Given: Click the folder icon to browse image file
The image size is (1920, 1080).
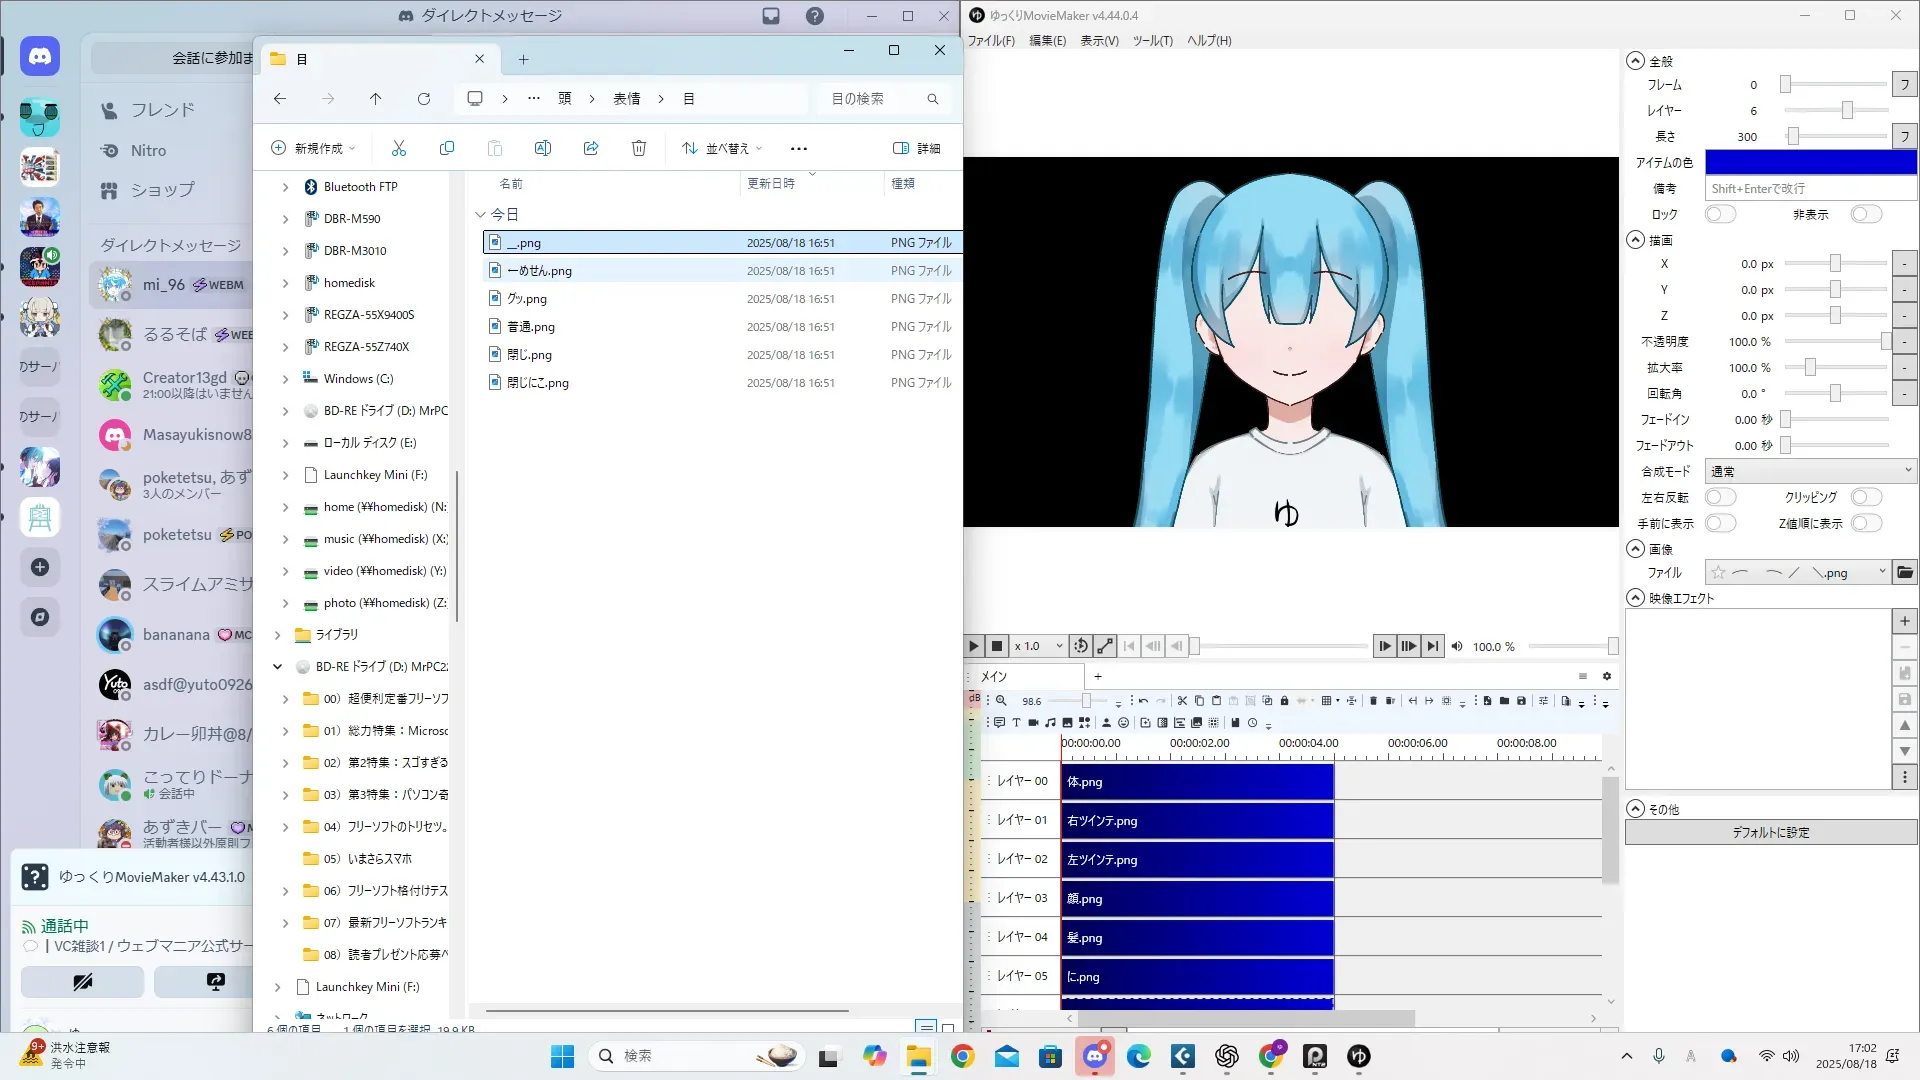Looking at the screenshot, I should click(1904, 573).
